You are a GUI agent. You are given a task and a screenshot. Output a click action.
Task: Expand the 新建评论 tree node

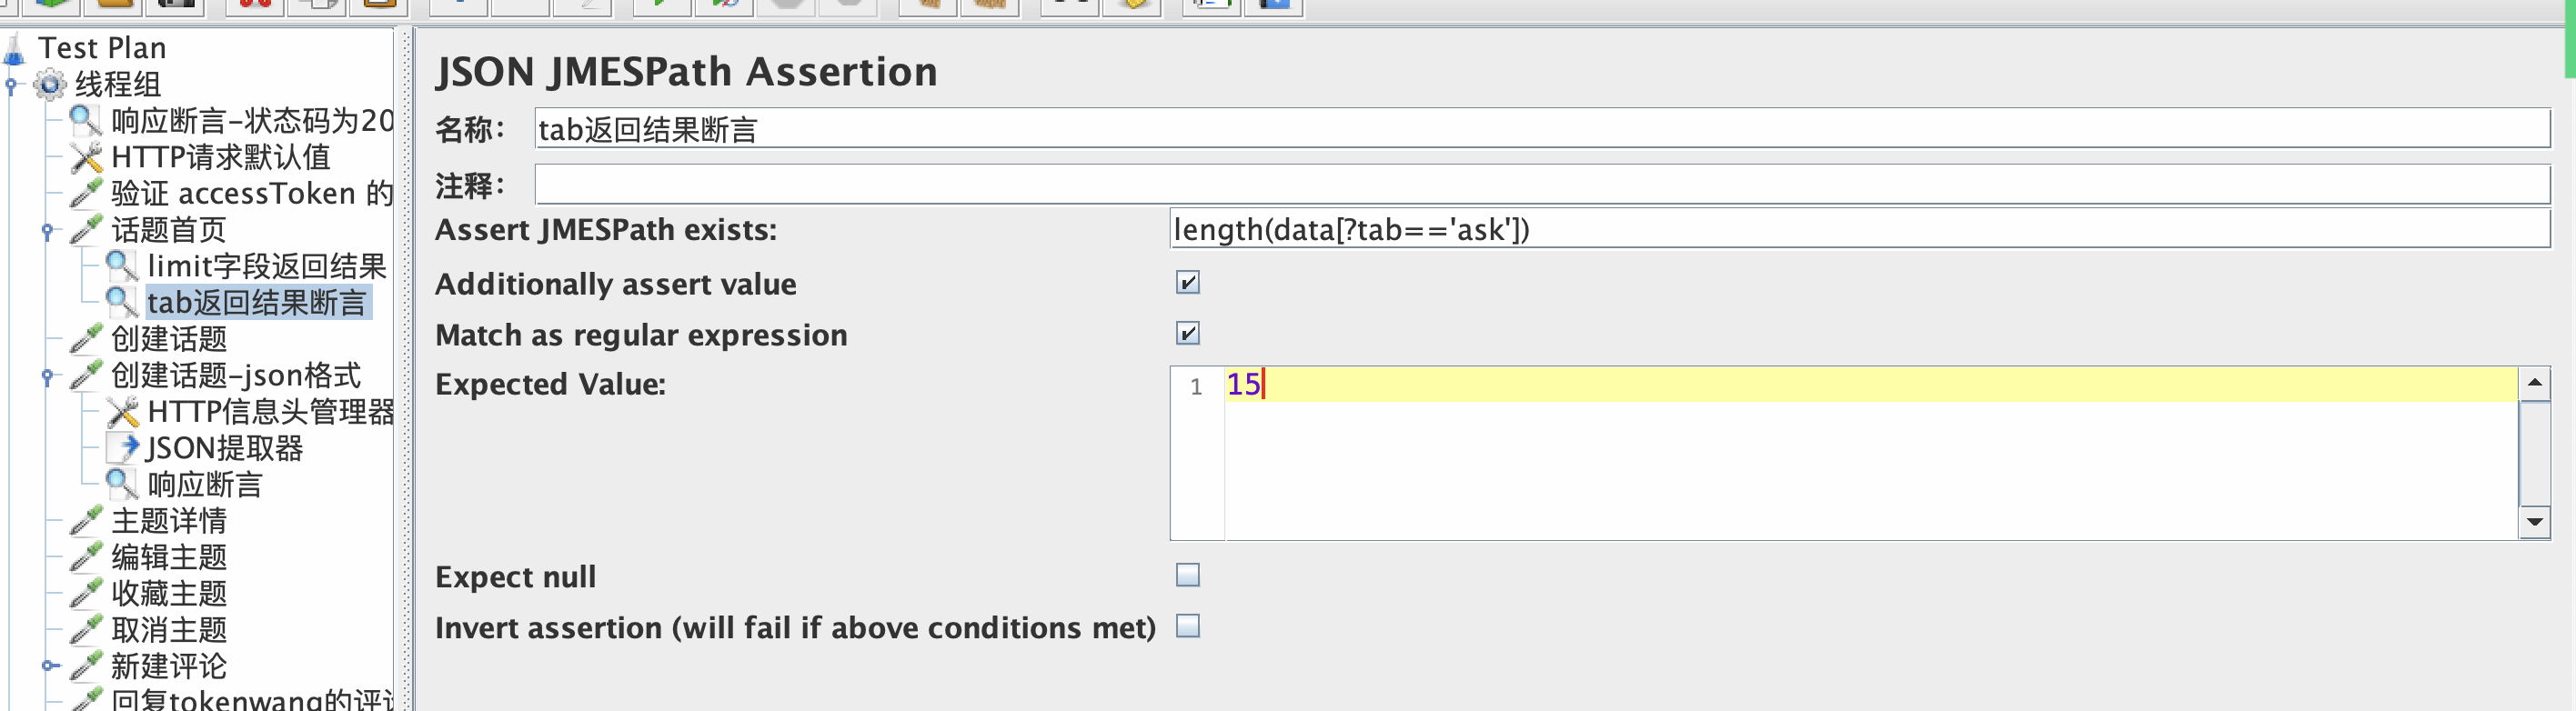click(x=47, y=665)
